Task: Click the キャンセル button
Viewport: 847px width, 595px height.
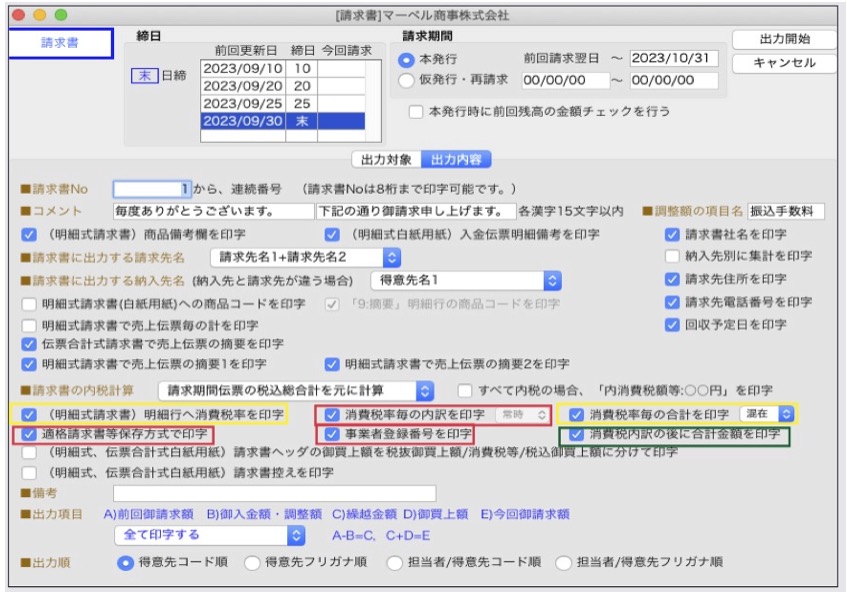Action: pyautogui.click(x=784, y=62)
